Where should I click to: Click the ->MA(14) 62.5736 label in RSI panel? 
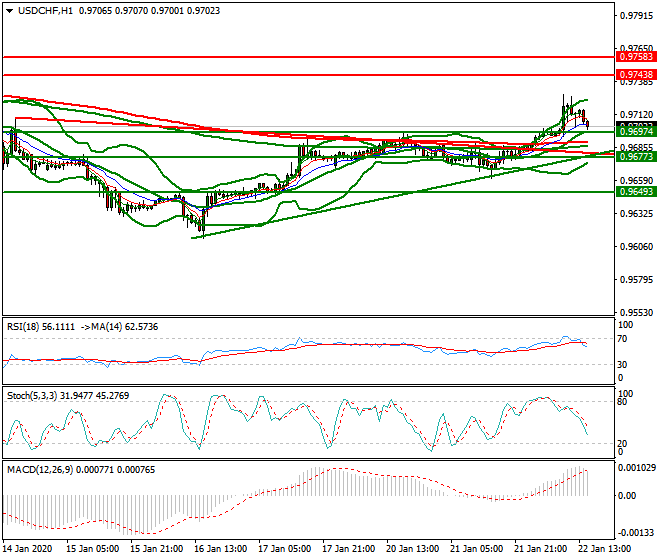click(x=119, y=327)
